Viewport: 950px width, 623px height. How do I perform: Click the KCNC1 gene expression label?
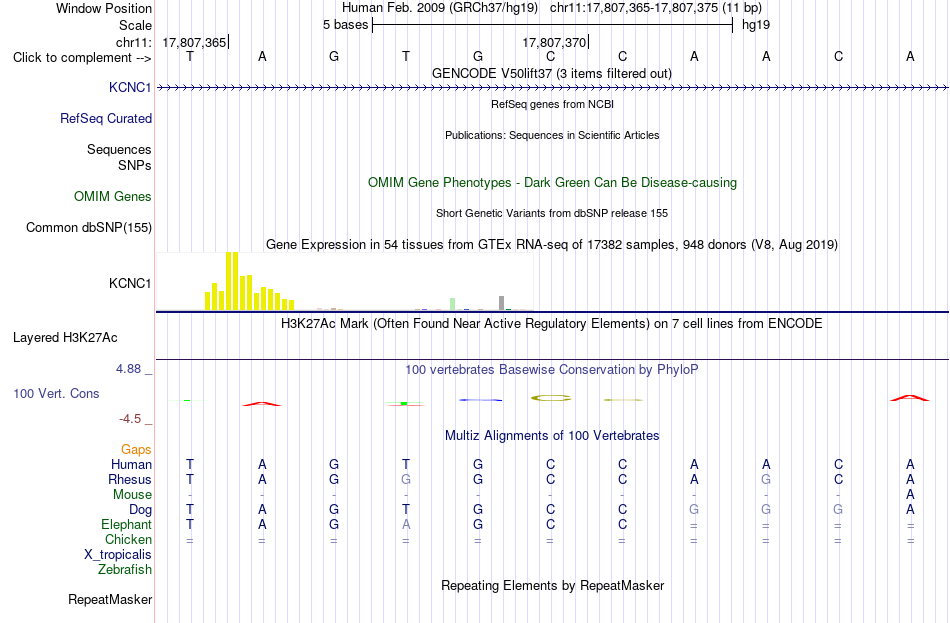click(x=130, y=283)
